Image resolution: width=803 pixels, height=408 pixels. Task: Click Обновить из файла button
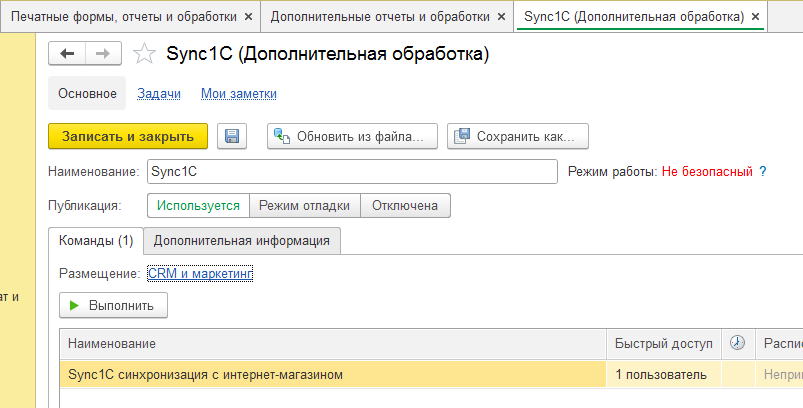tap(351, 136)
